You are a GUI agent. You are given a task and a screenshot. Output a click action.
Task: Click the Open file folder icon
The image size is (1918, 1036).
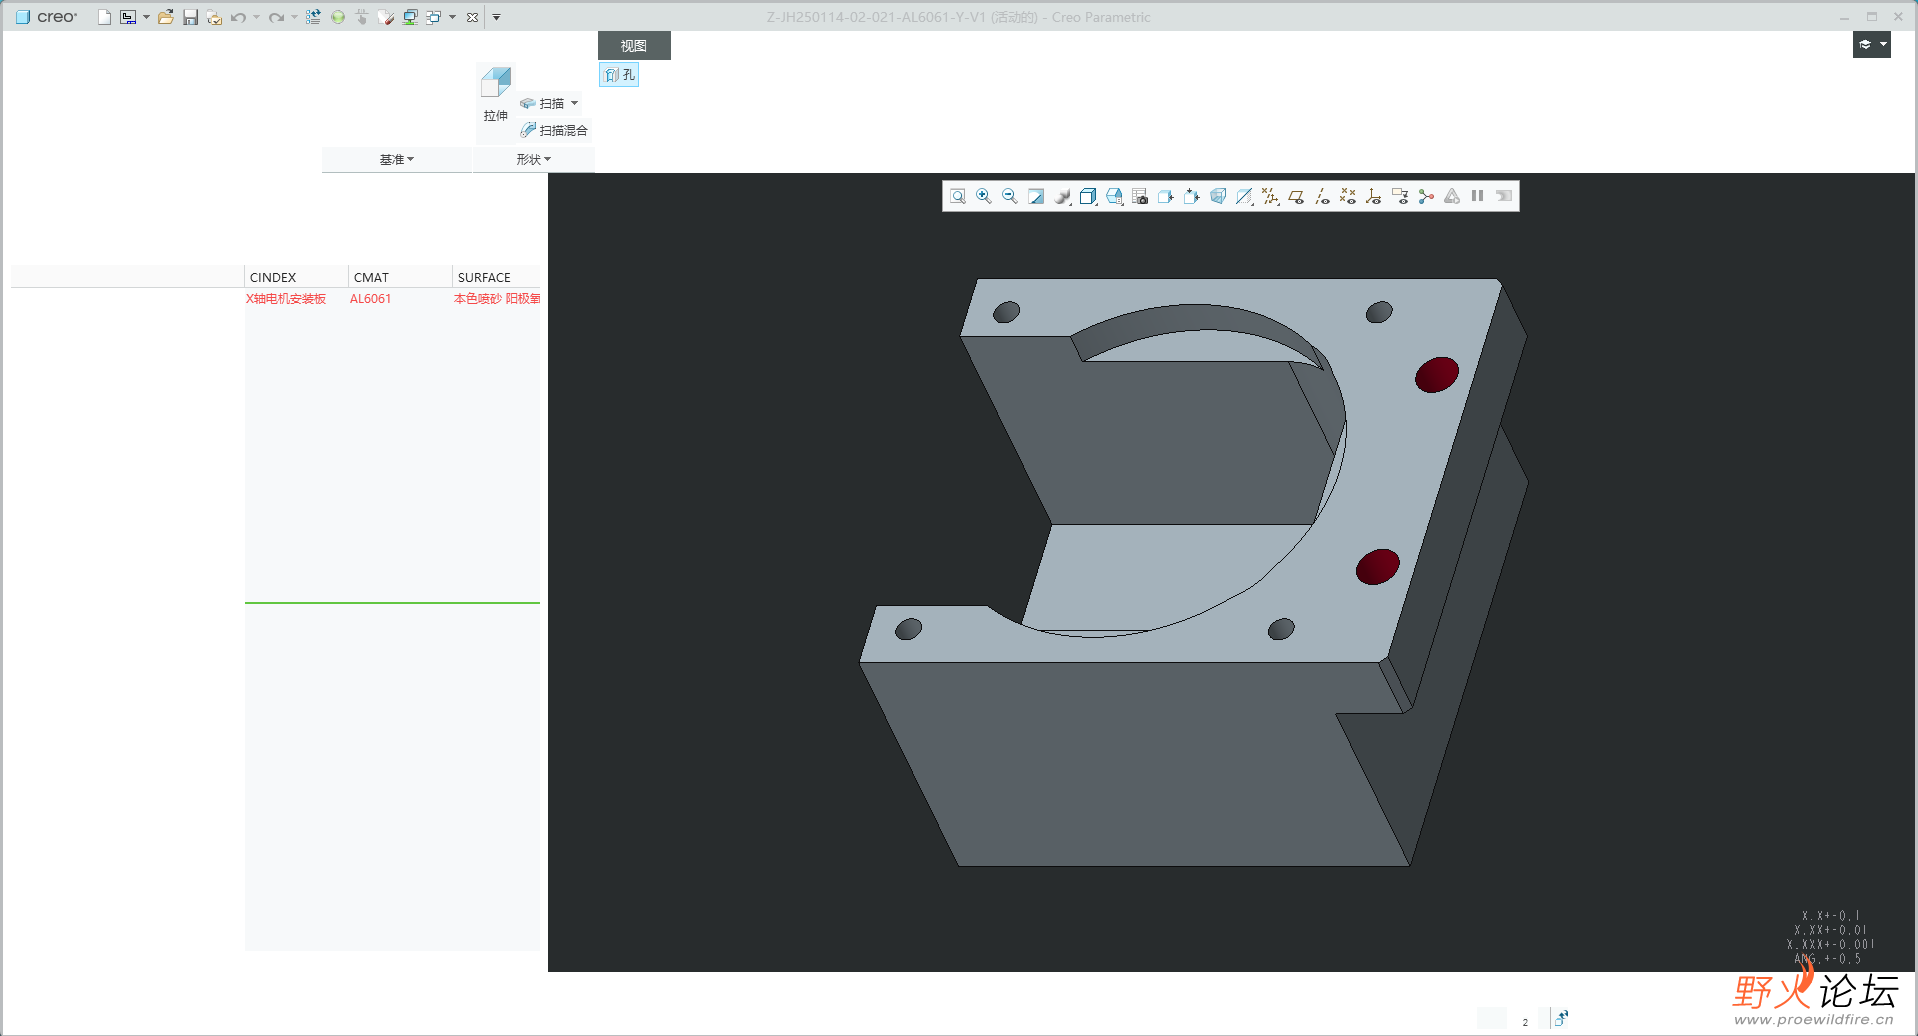tap(166, 17)
